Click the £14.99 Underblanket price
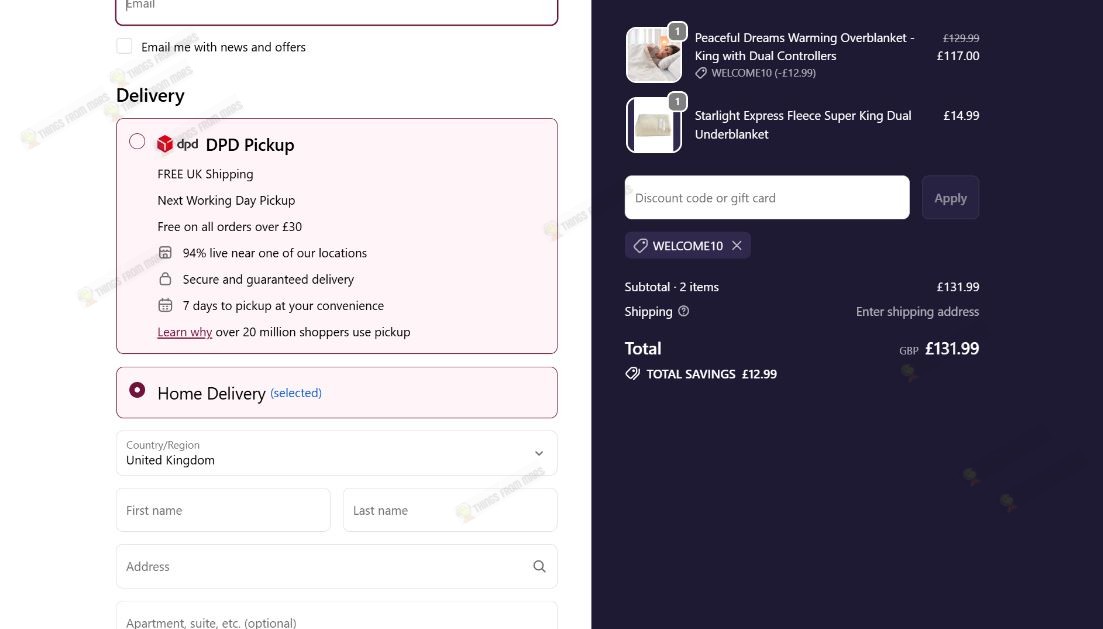Image resolution: width=1103 pixels, height=629 pixels. click(x=961, y=115)
